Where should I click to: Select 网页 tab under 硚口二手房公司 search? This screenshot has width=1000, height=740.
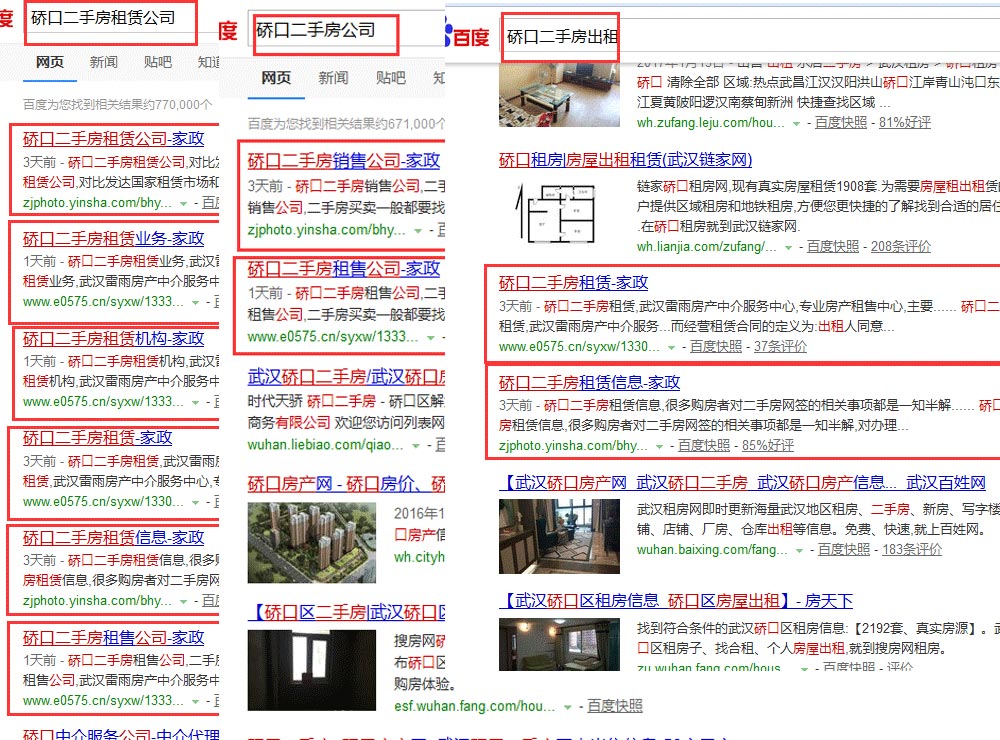[276, 78]
